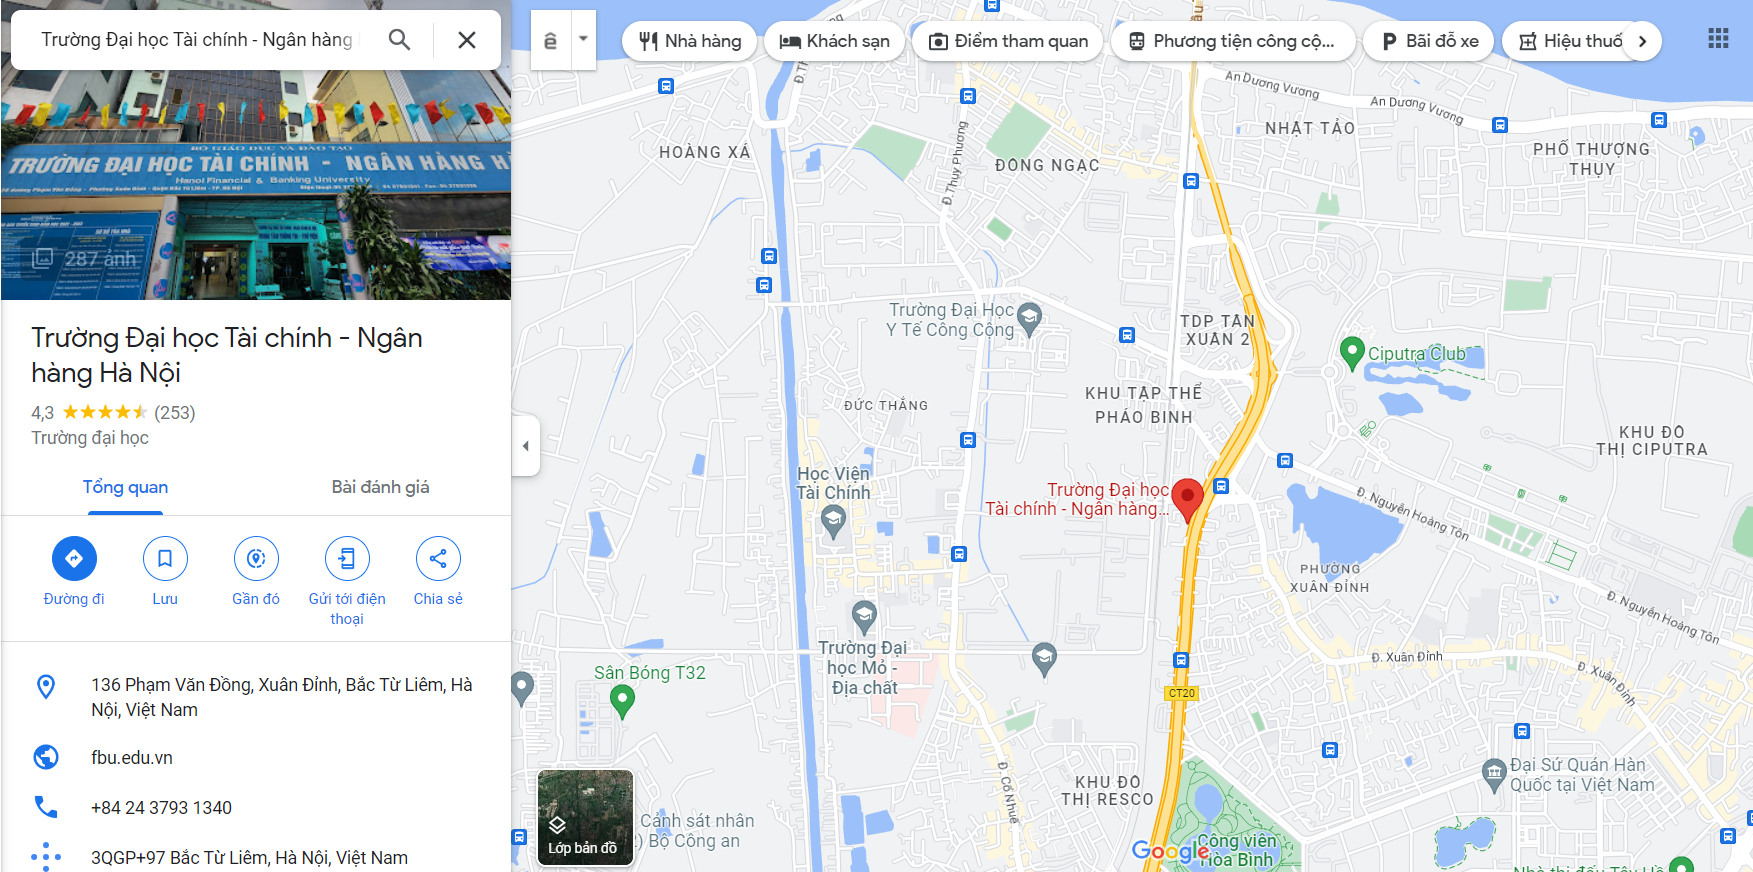
Task: Filter map by Khách sạn
Action: pos(834,41)
